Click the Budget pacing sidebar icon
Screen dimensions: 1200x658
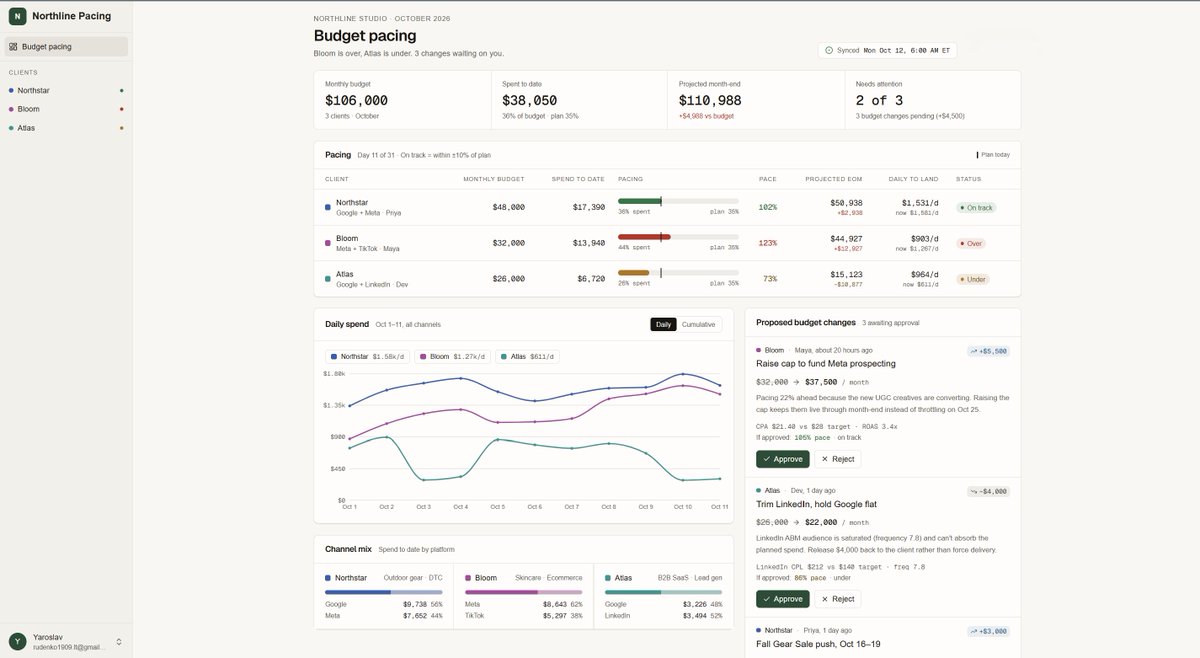(x=14, y=47)
